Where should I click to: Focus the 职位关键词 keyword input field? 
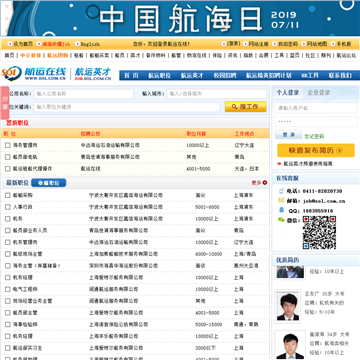coord(127,107)
